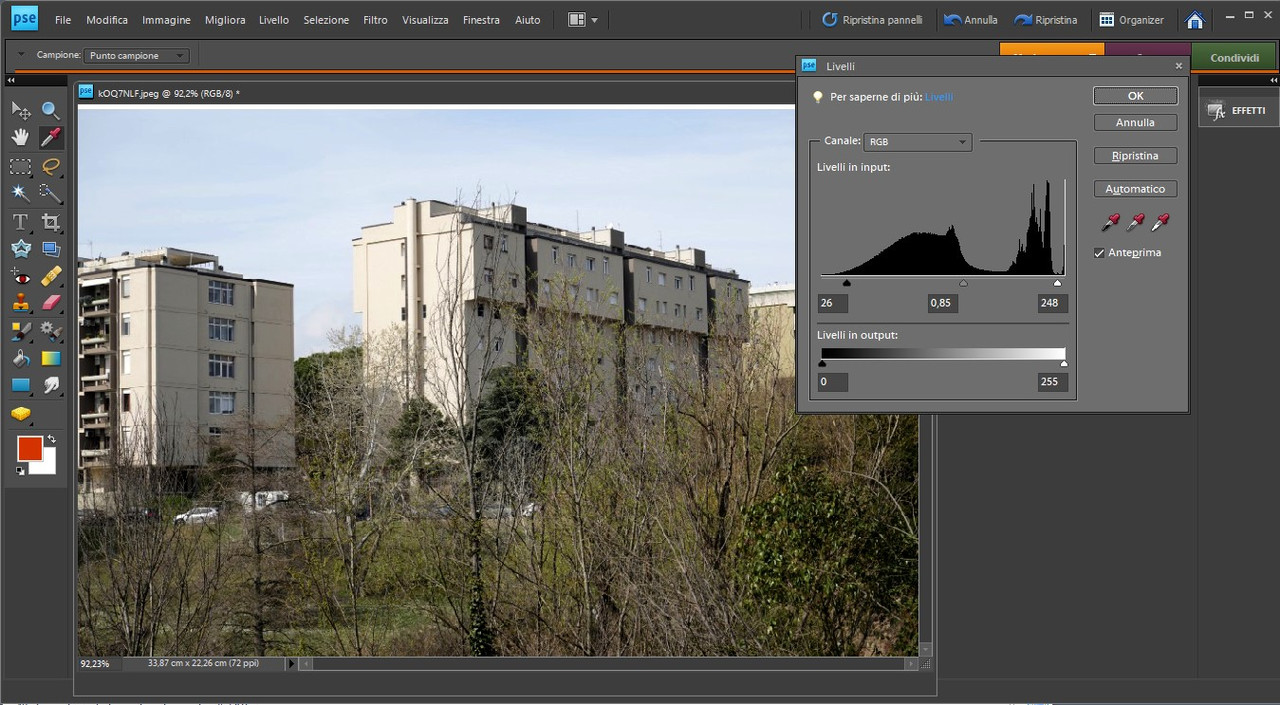Pick the gray point eyedropper in Livelli
1280x705 pixels.
point(1136,222)
